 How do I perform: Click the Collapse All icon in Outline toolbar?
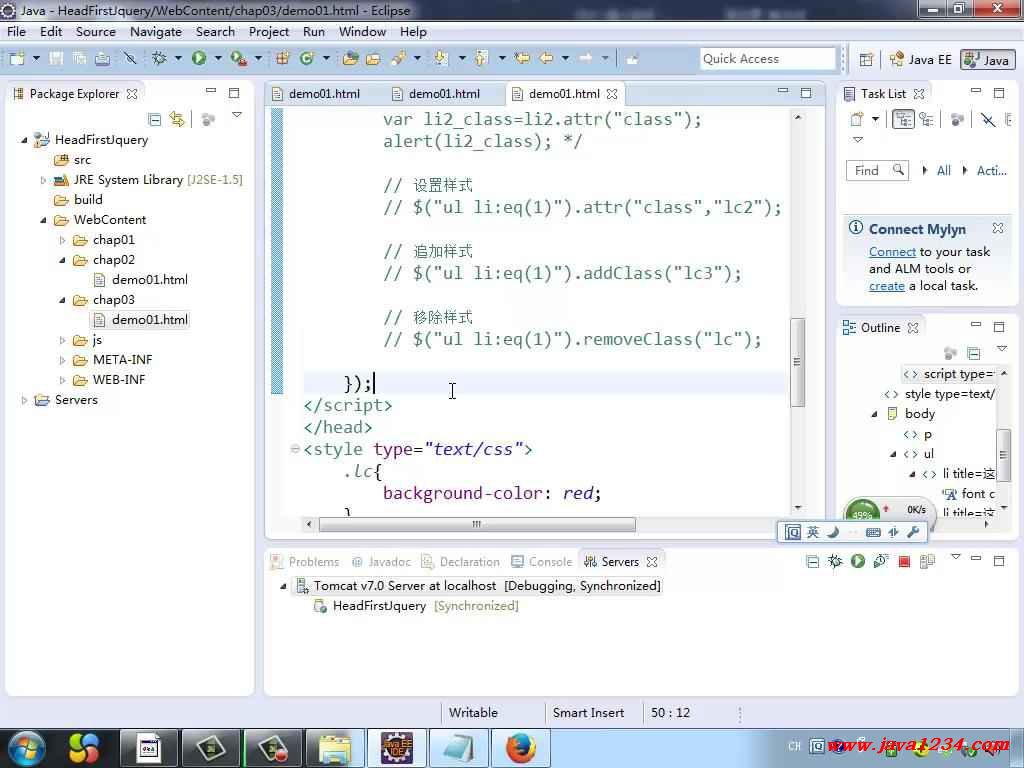click(974, 353)
